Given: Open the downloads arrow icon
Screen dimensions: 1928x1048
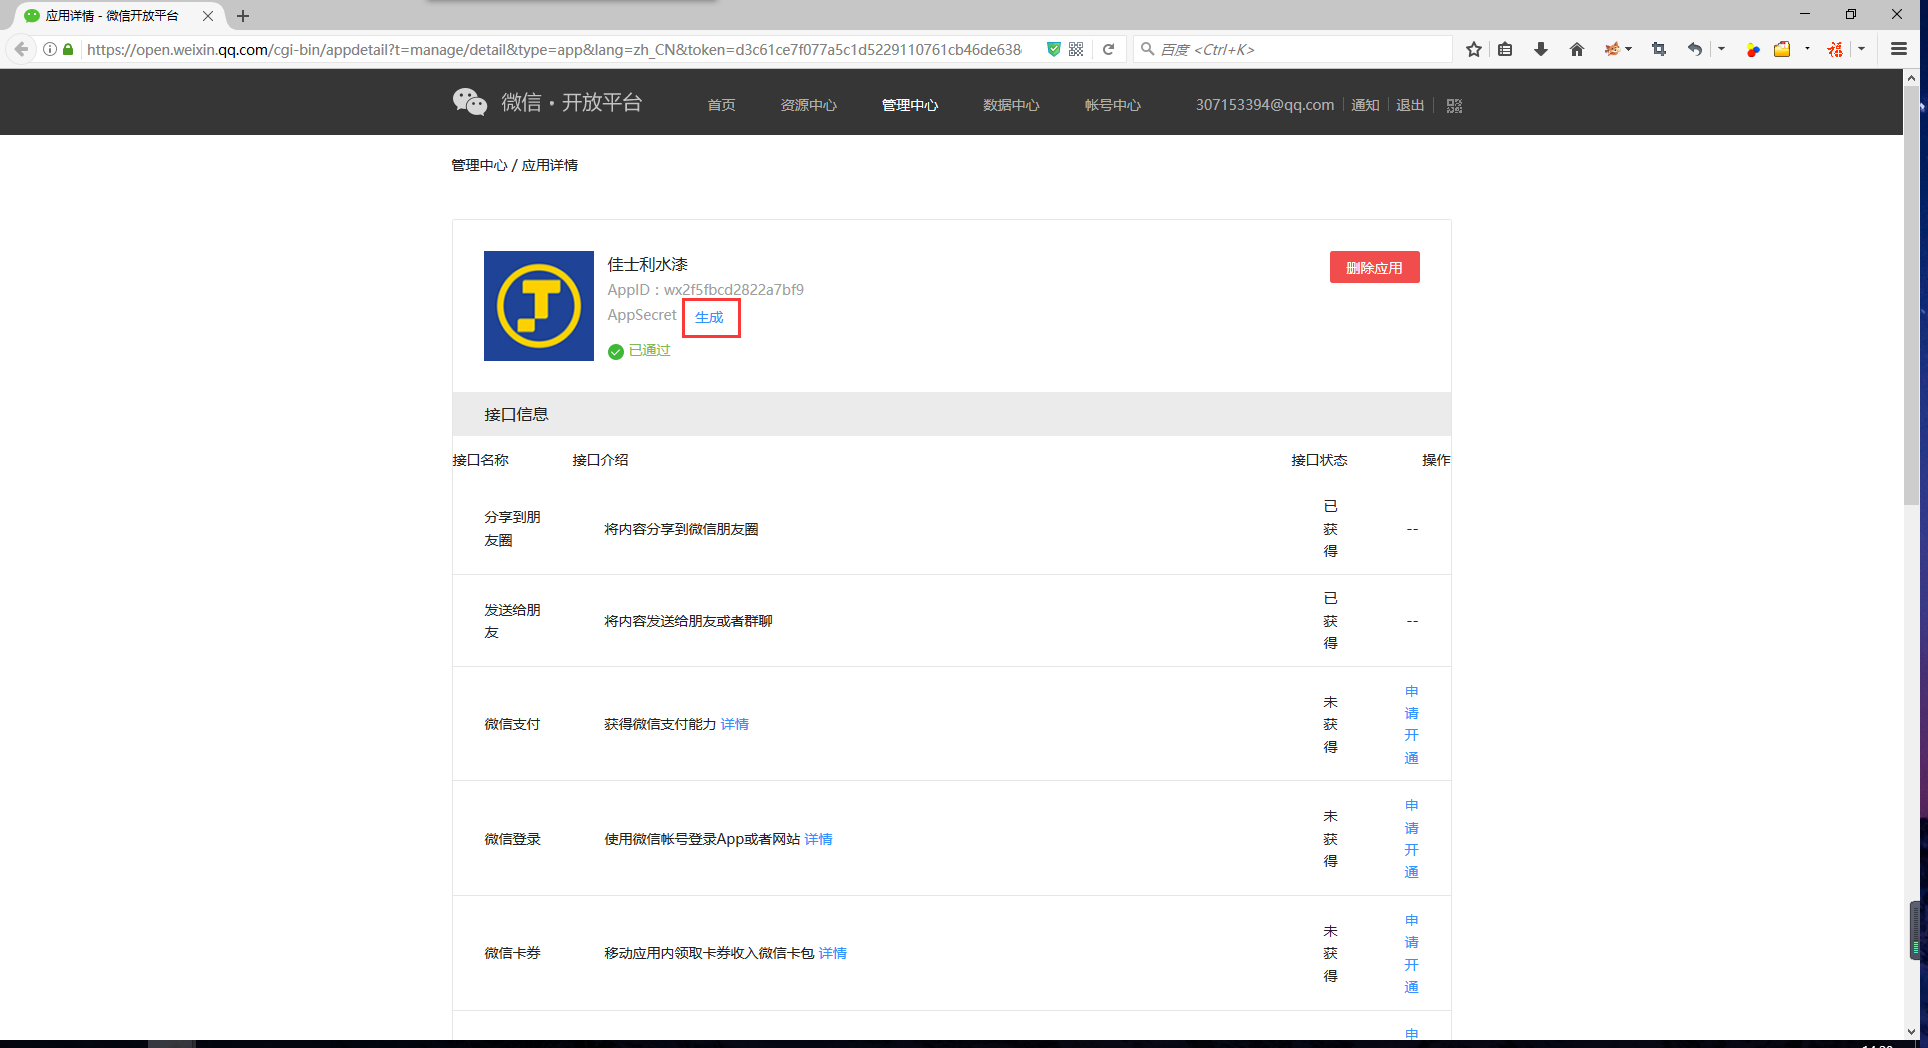Looking at the screenshot, I should tap(1541, 49).
